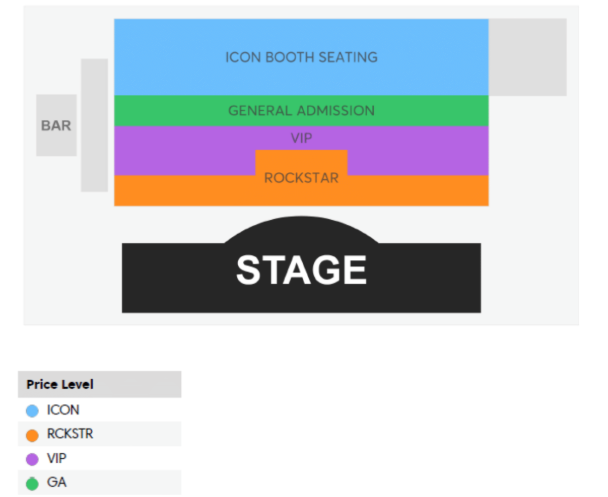The image size is (608, 497).
Task: Click the green GA legend dot
Action: coord(32,482)
